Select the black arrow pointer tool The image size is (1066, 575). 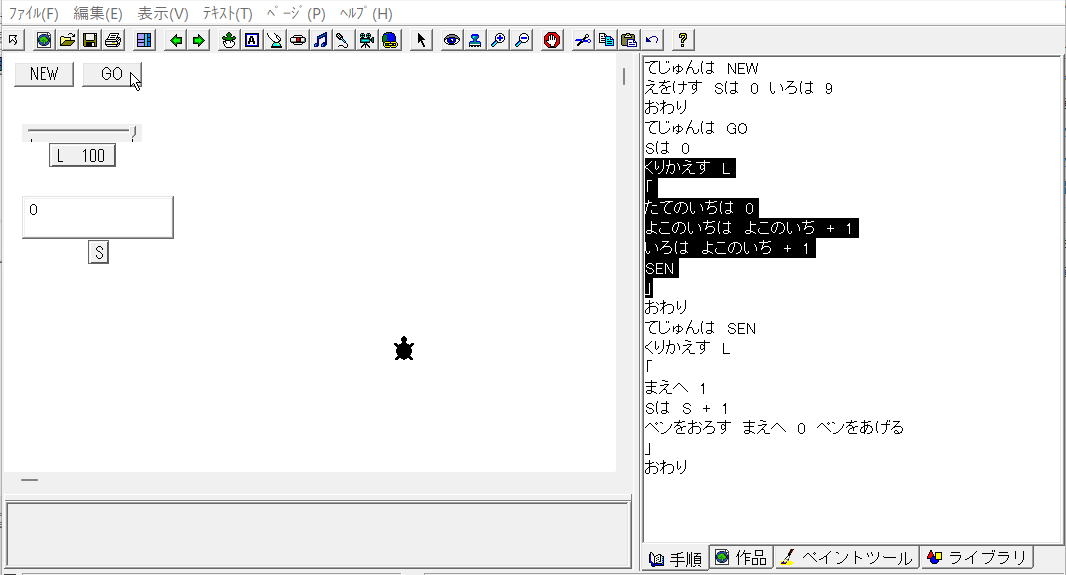click(x=422, y=40)
